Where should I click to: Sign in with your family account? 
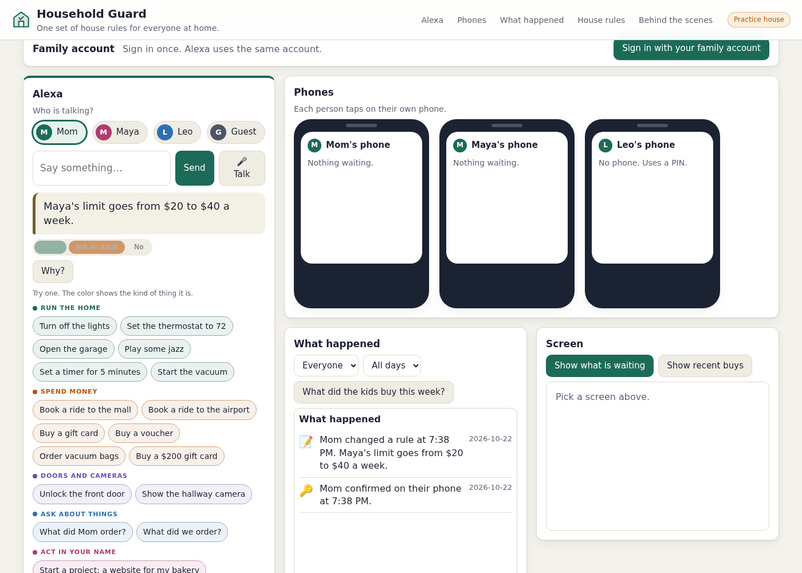click(x=691, y=48)
